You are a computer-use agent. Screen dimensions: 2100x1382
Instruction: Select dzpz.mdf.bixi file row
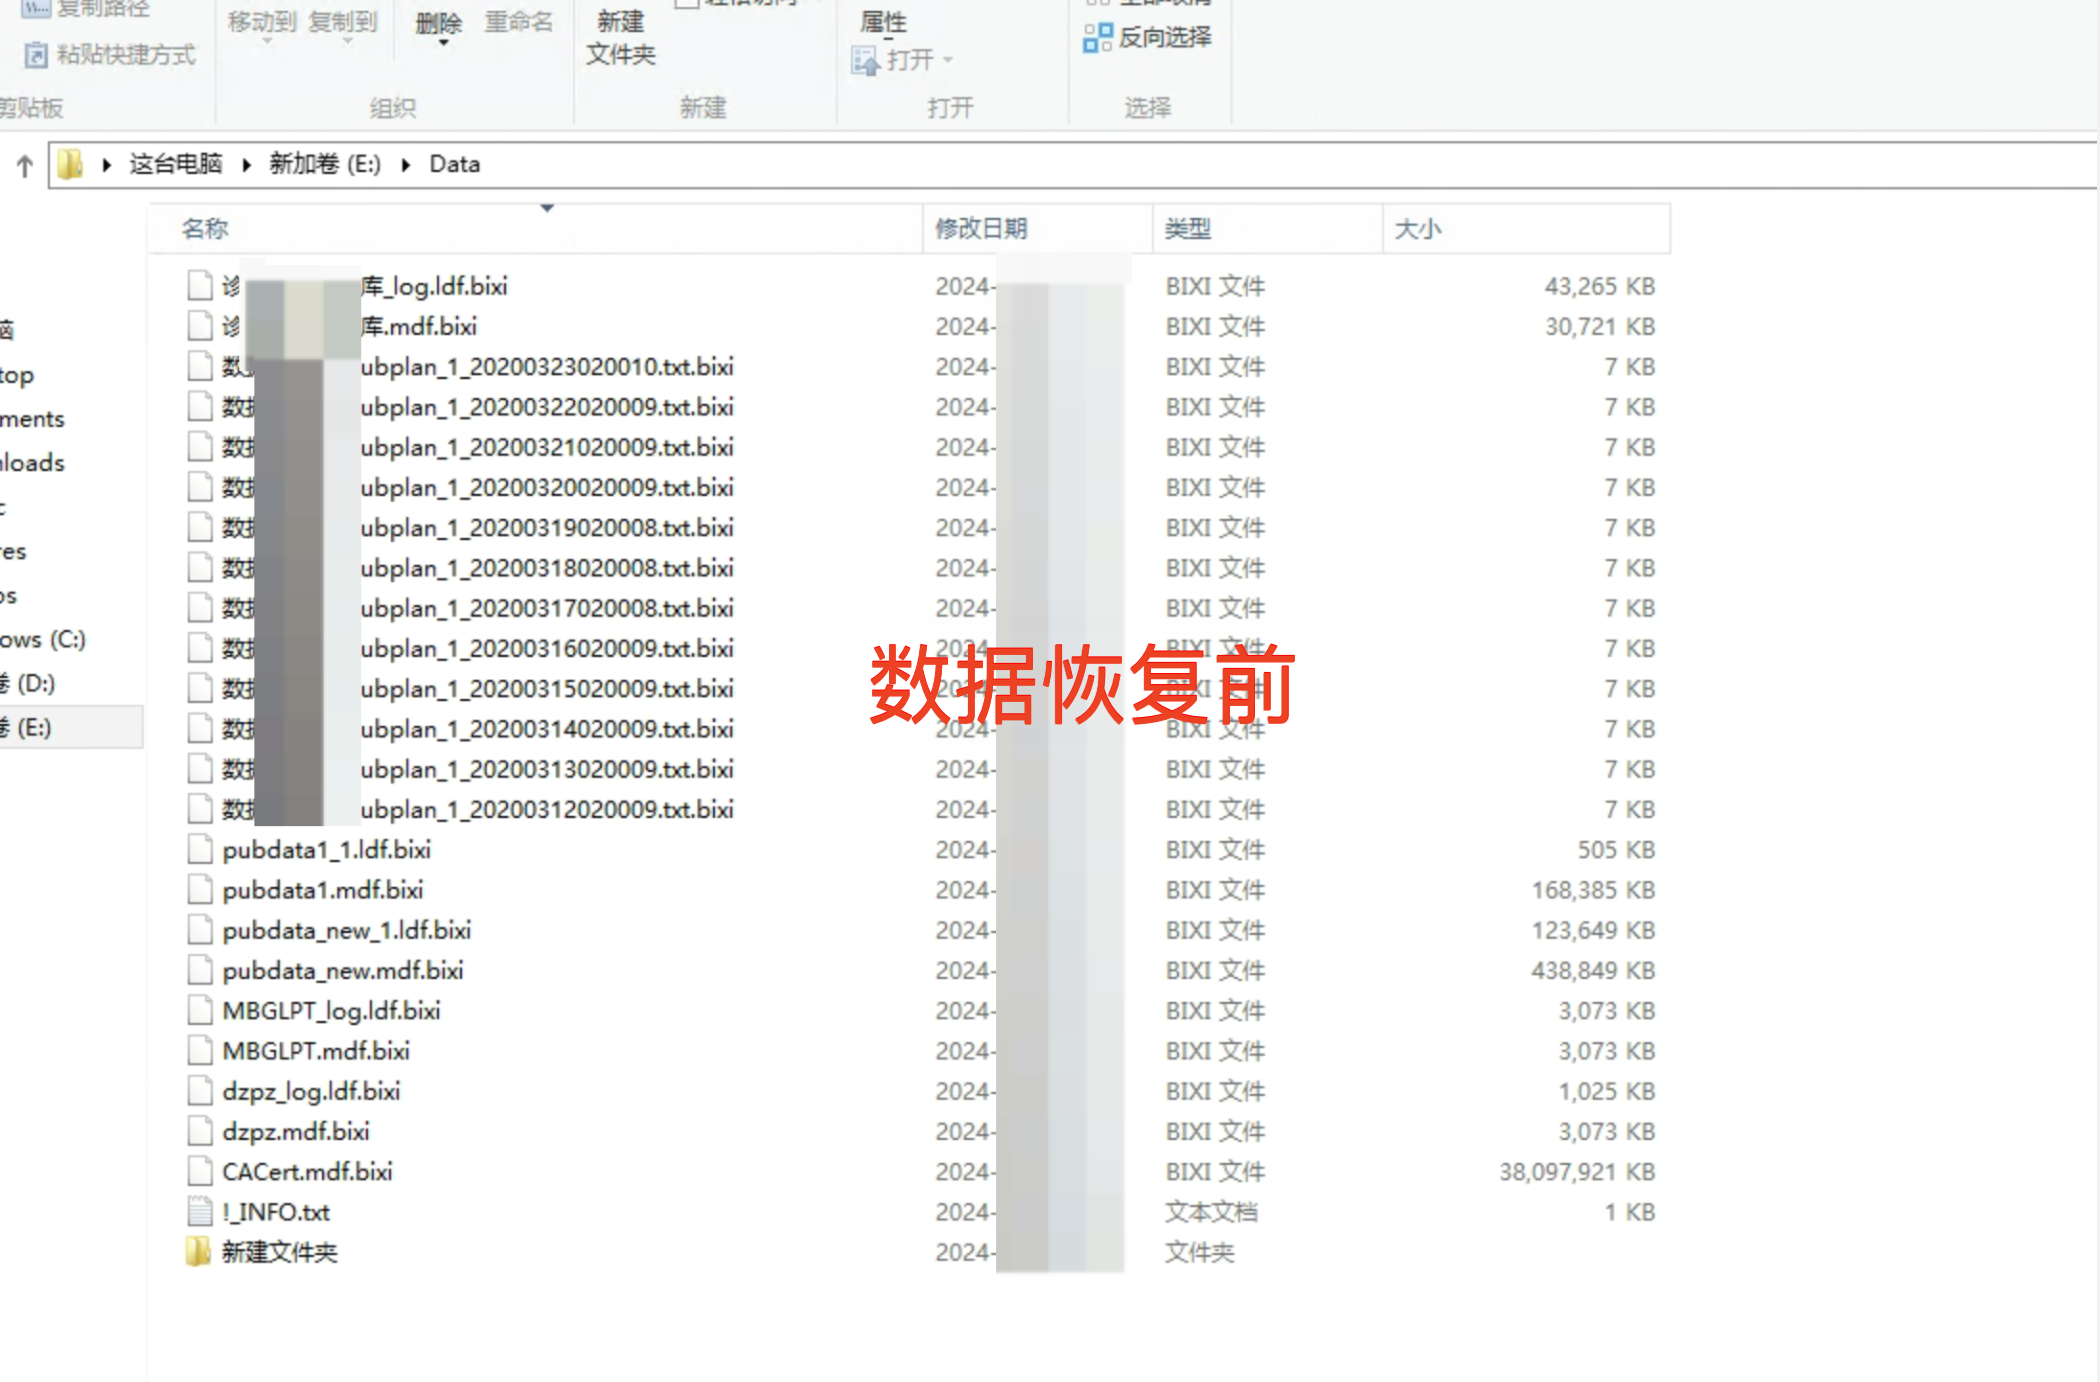tap(296, 1131)
